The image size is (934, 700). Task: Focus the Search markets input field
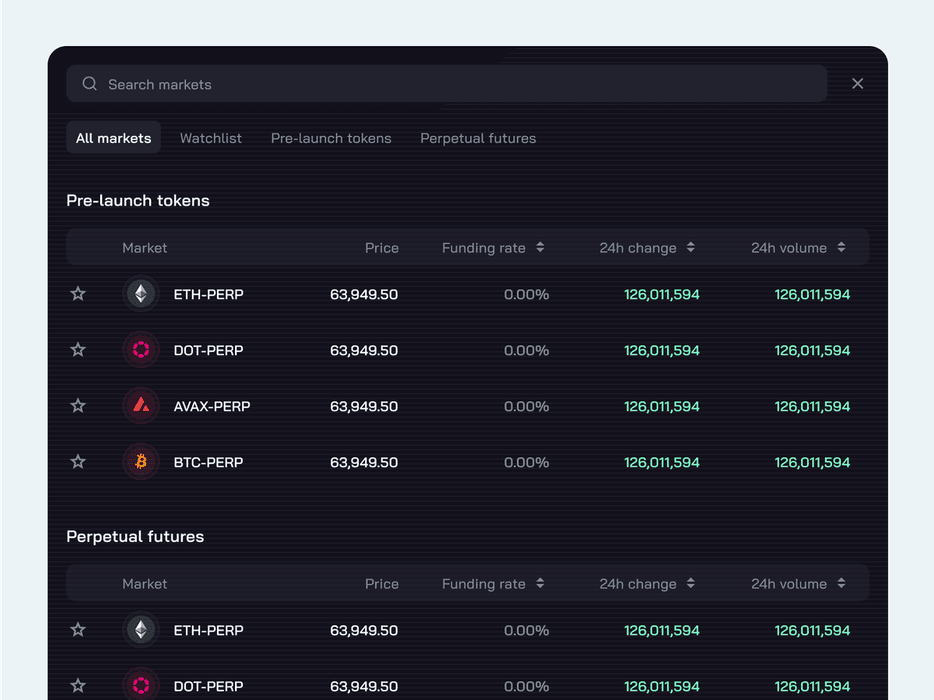point(460,84)
